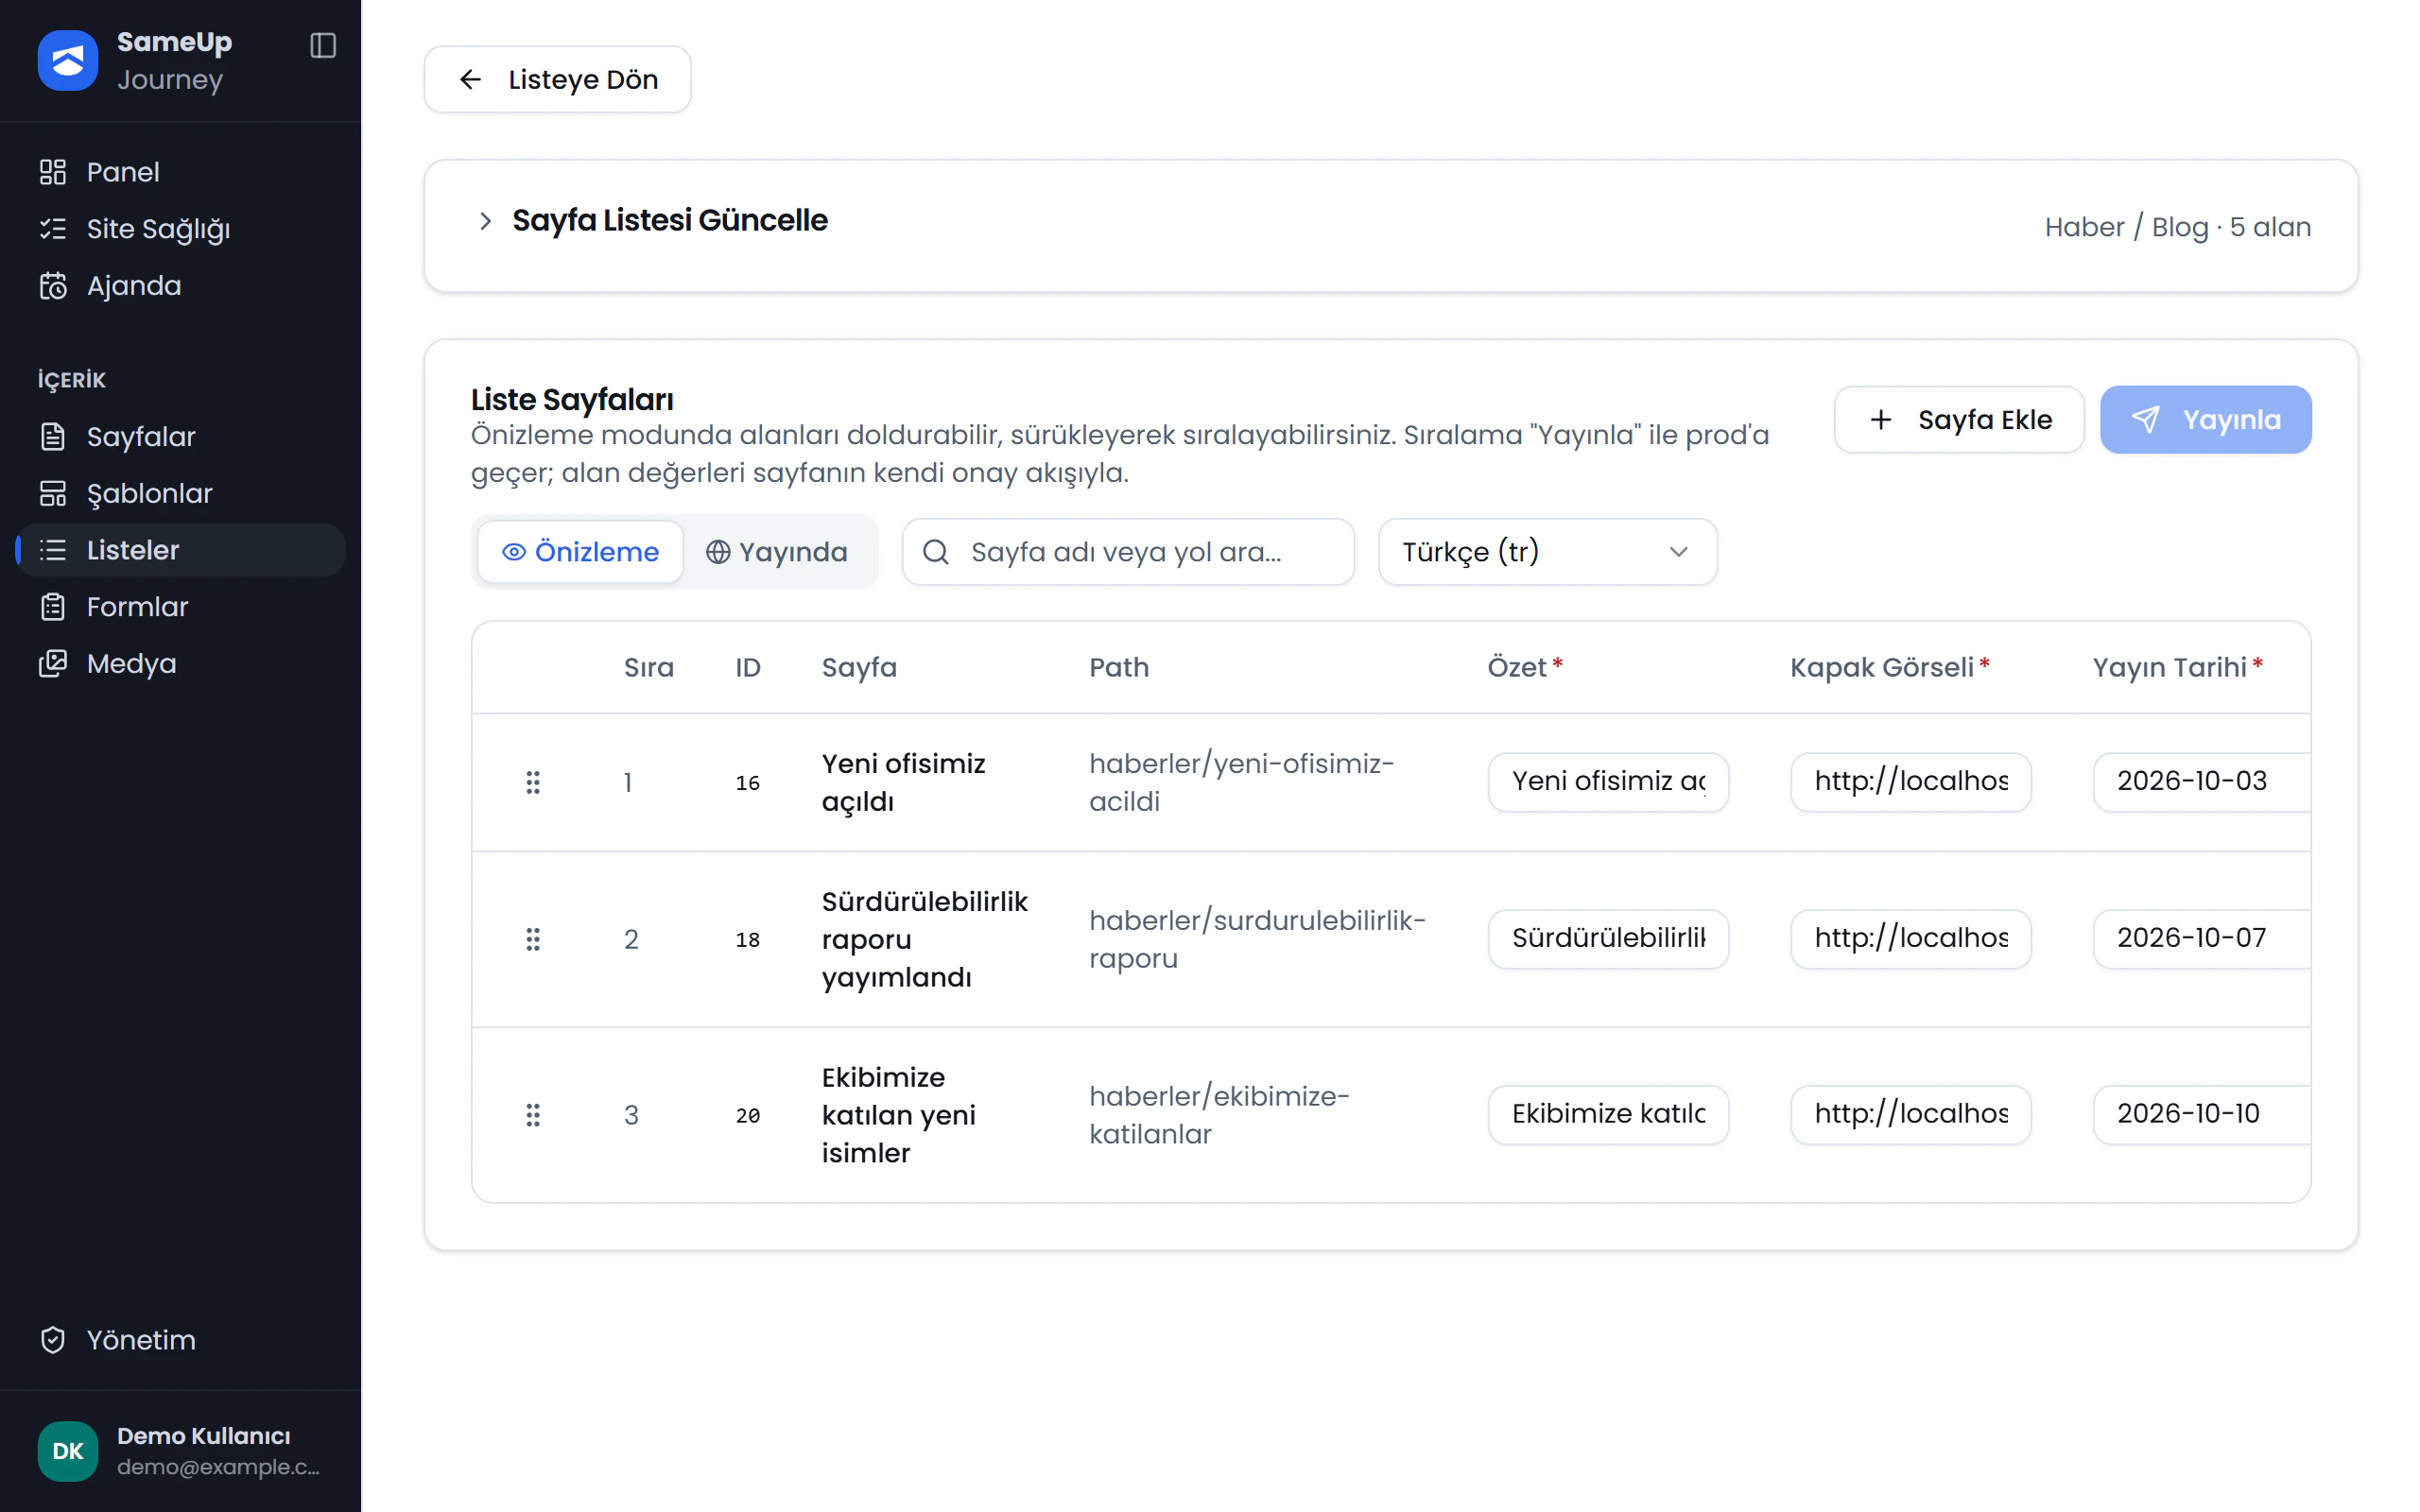The height and width of the screenshot is (1512, 2420).
Task: Edit Kapak Görseli of Ekibimize katılan row
Action: [x=1911, y=1115]
